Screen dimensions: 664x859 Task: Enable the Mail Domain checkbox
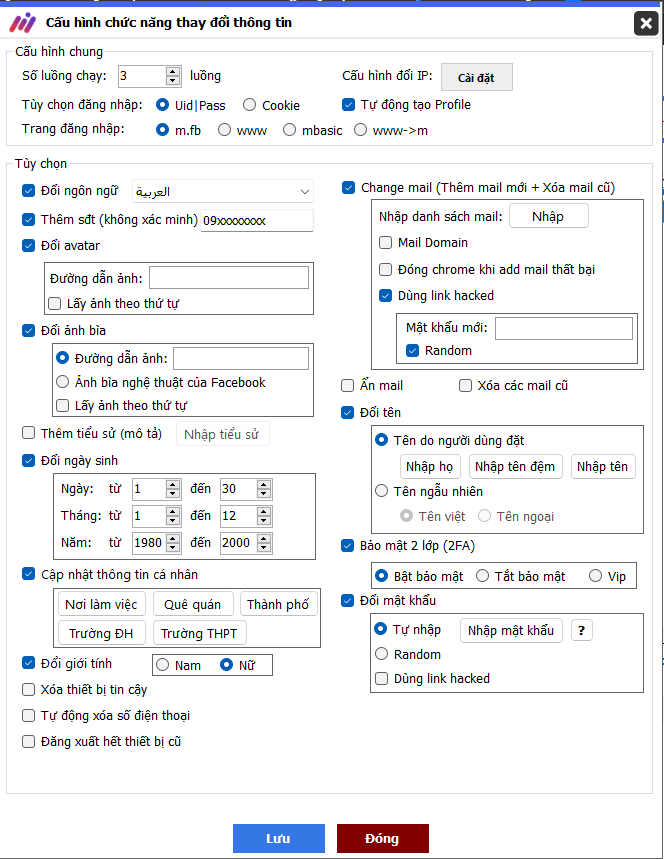[x=386, y=243]
